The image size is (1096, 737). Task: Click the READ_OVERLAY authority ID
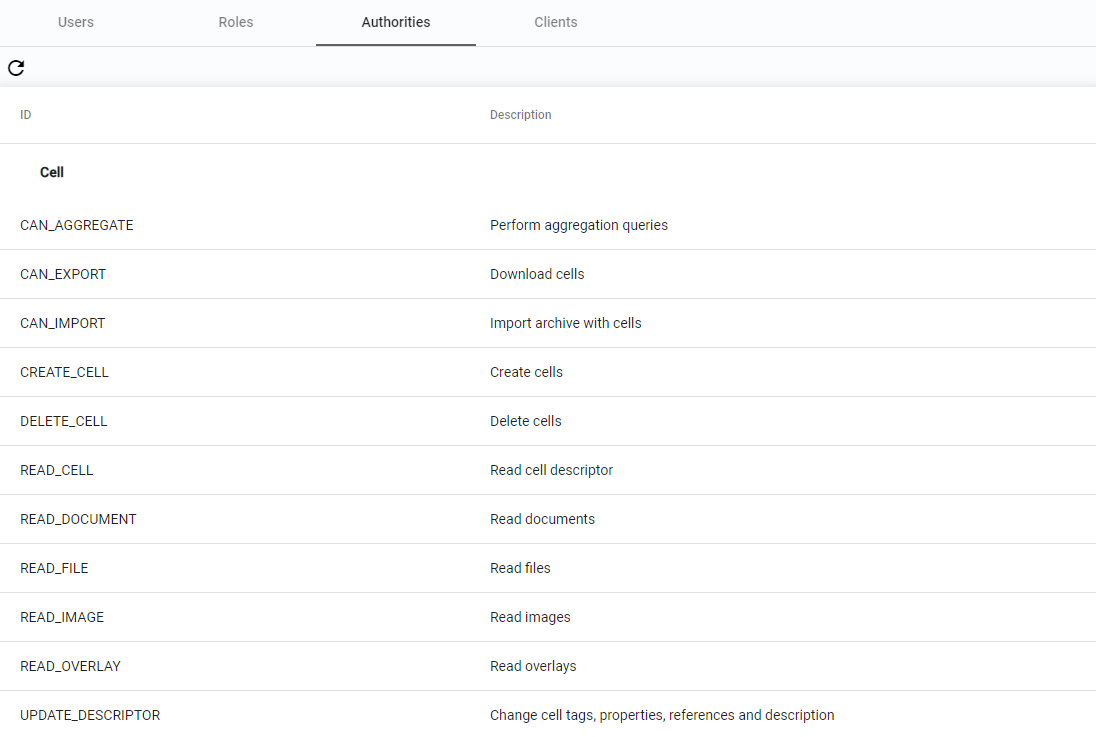70,666
